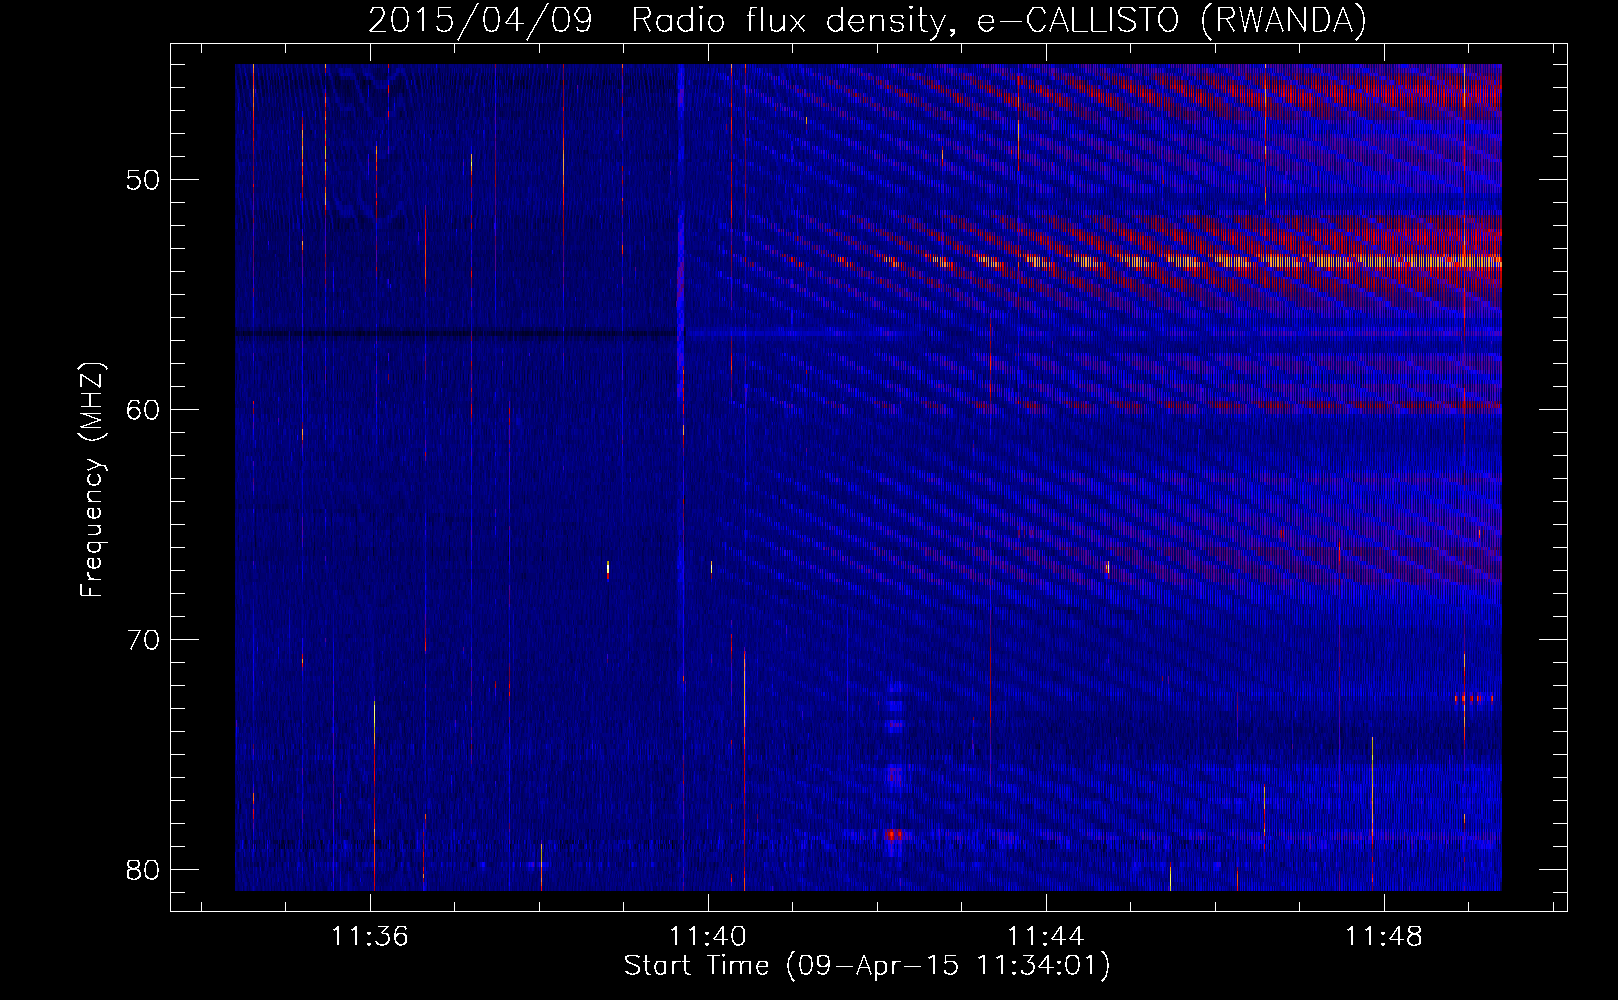Click the 11:36 time tick label
Screen dimensions: 1618x1000
pyautogui.click(x=370, y=937)
